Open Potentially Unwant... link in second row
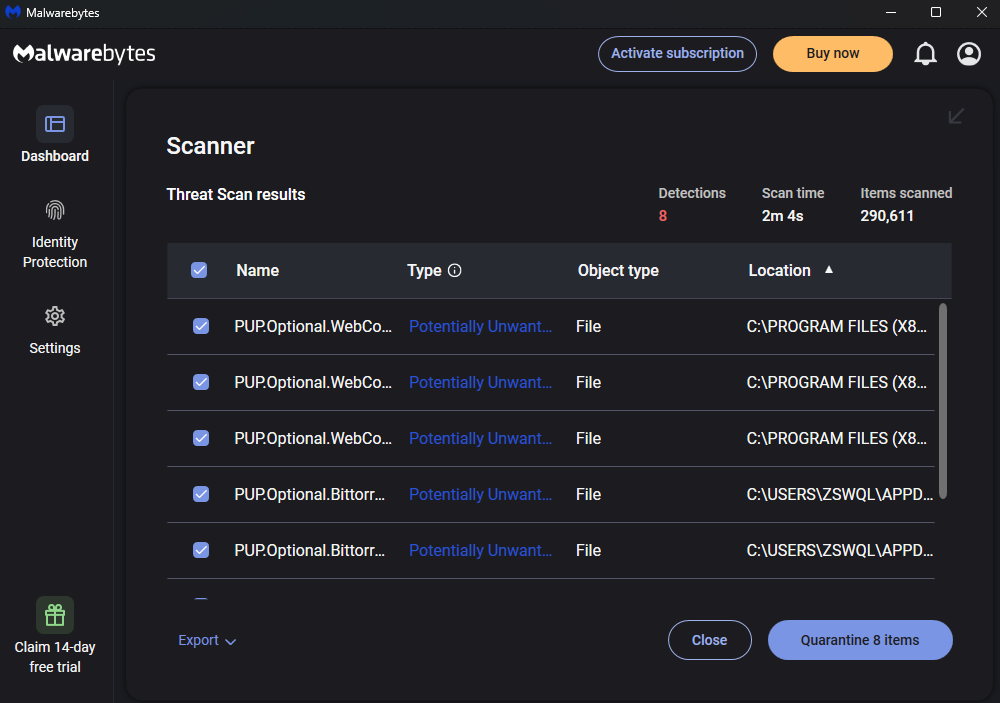 480,382
